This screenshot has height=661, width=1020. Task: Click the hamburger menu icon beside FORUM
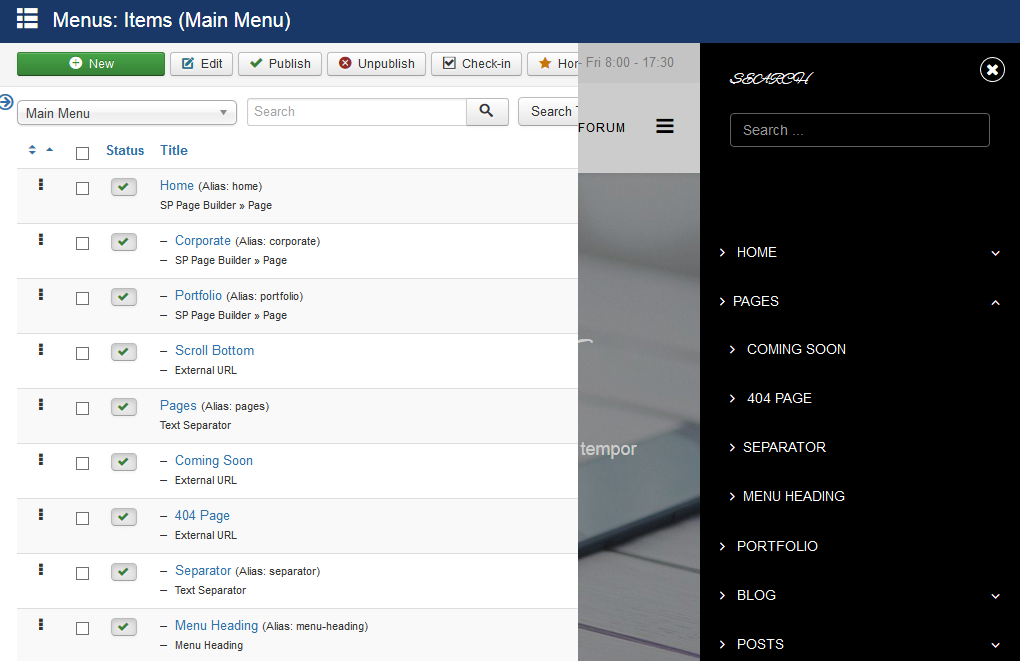tap(665, 126)
